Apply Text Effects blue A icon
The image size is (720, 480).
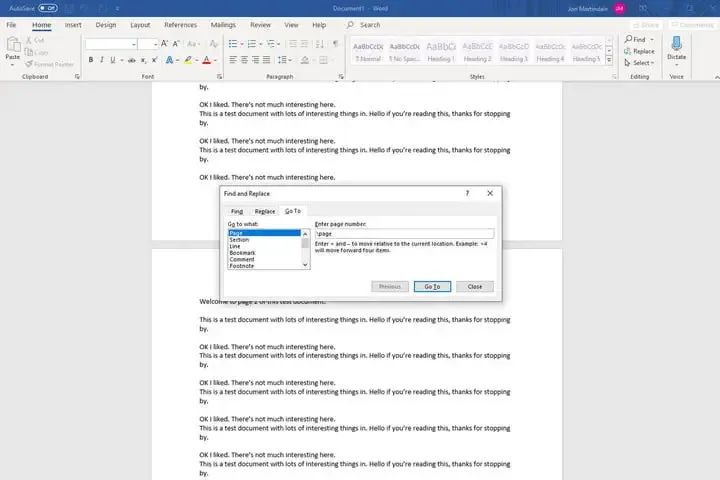[x=169, y=60]
